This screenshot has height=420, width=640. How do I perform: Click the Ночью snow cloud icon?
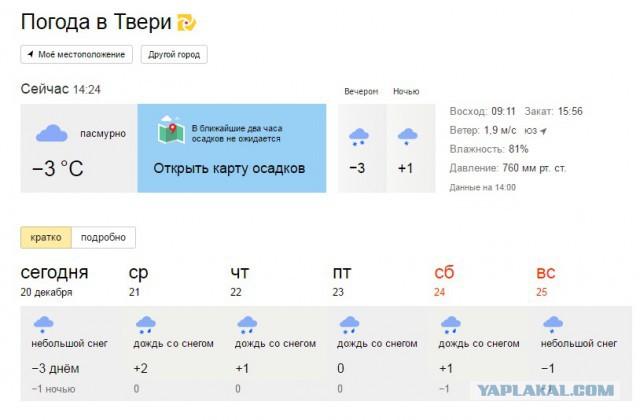coord(407,137)
